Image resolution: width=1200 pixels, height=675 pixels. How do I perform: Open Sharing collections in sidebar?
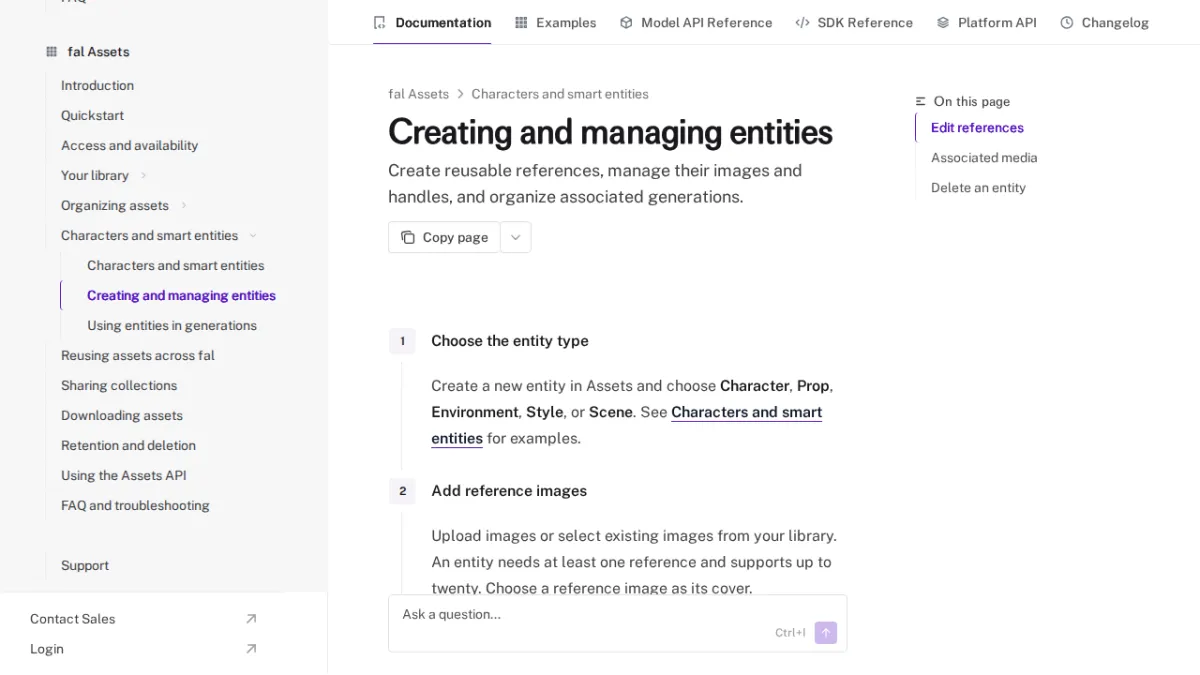[x=119, y=386]
